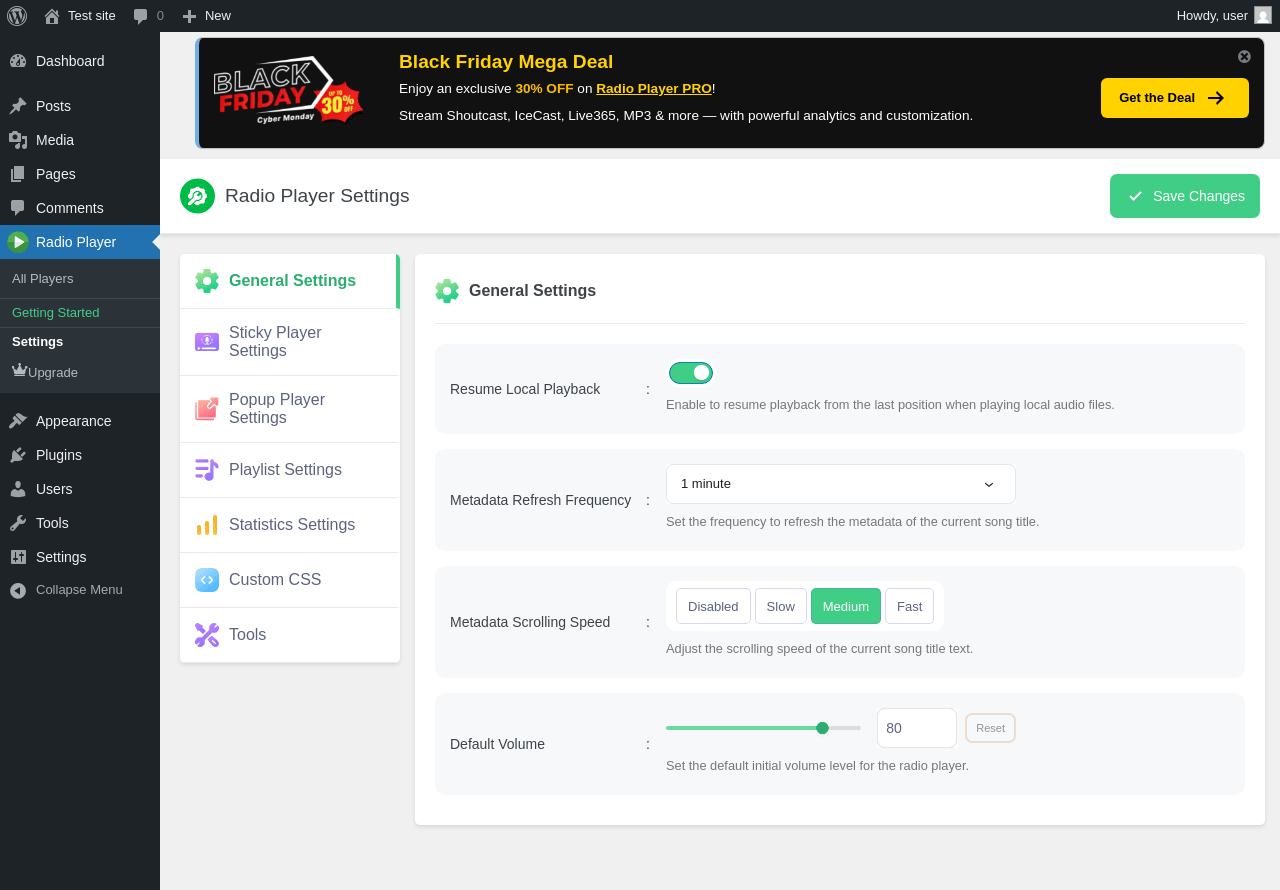
Task: Click Save Changes button
Action: click(x=1185, y=196)
